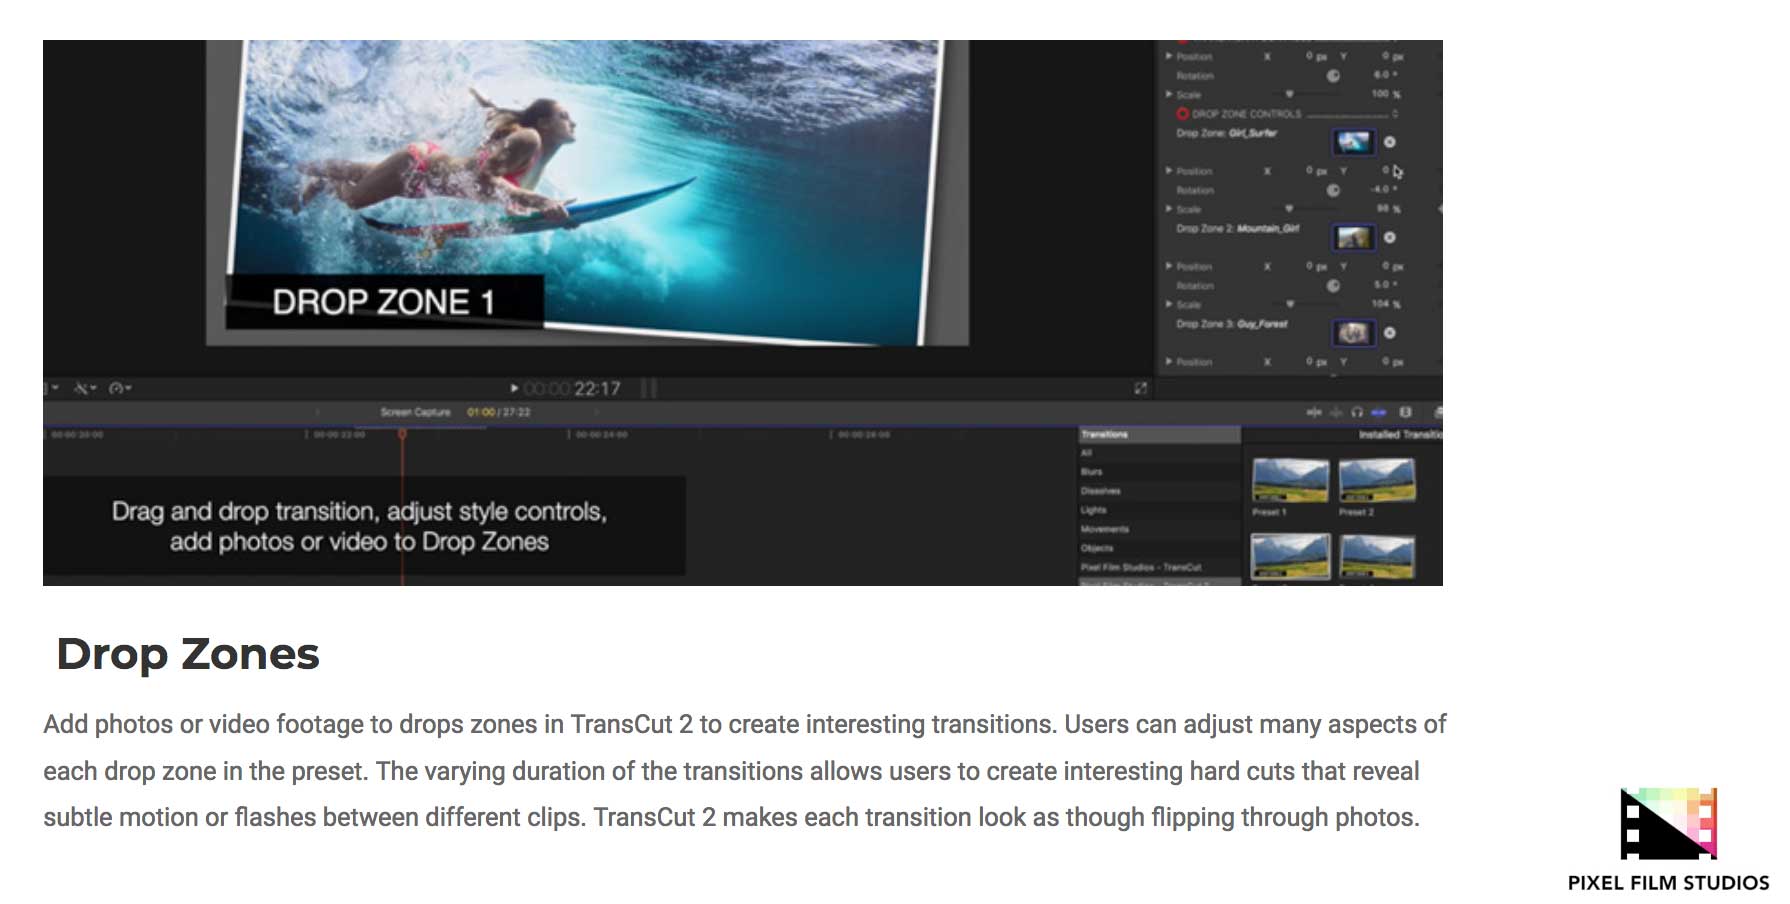Toggle timeline snapping (blue icon)

(1379, 412)
